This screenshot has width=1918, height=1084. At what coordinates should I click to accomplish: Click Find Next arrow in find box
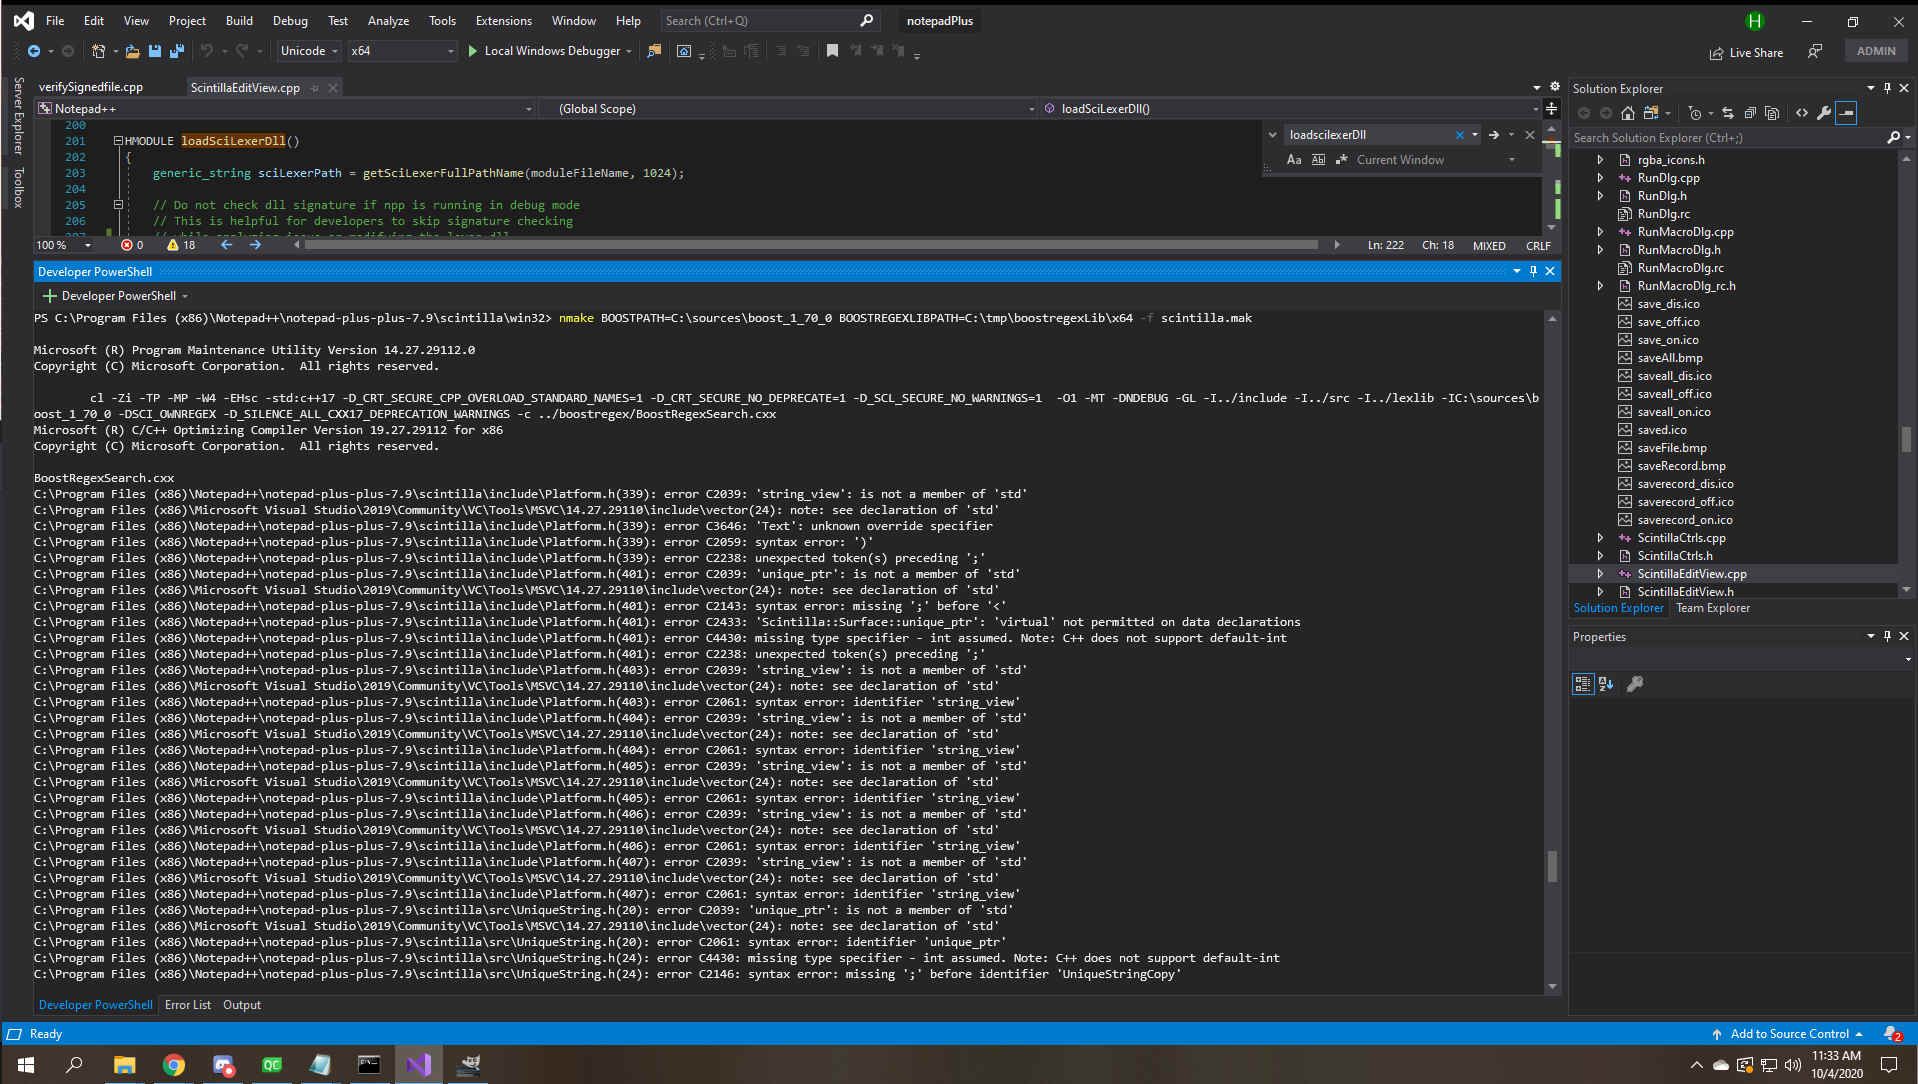[x=1493, y=135]
